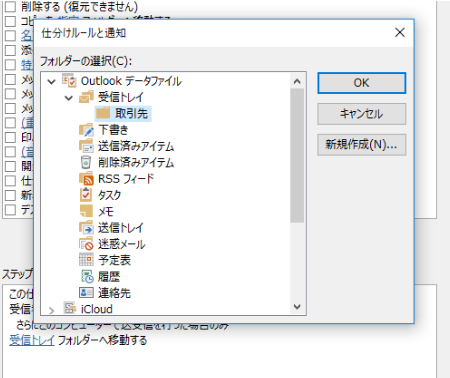Select the iCloud data file entry
This screenshot has height=378, width=450.
coord(97,309)
